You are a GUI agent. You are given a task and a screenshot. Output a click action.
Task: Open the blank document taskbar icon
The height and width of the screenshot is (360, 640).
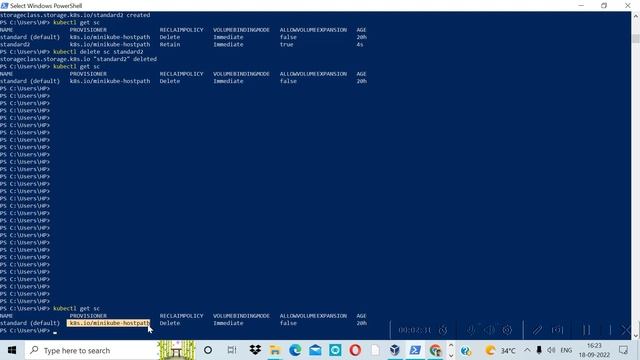(x=375, y=350)
